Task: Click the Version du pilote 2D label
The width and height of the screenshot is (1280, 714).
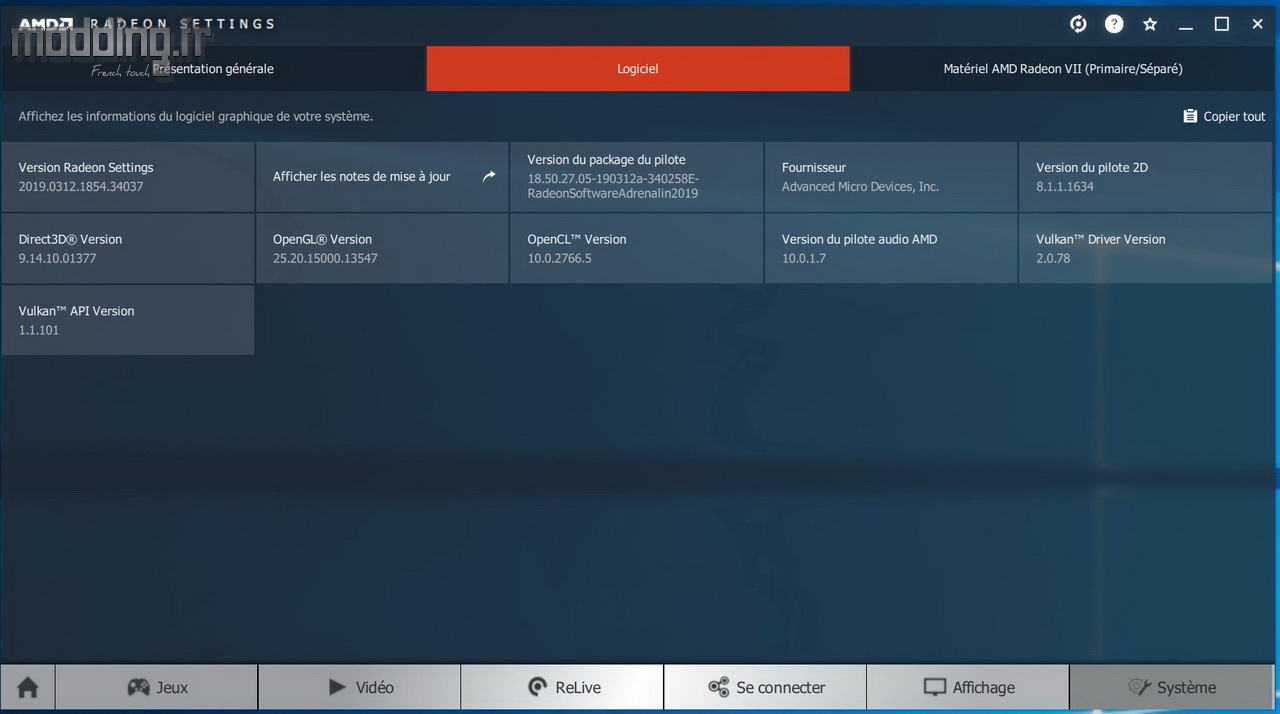Action: (x=1092, y=167)
